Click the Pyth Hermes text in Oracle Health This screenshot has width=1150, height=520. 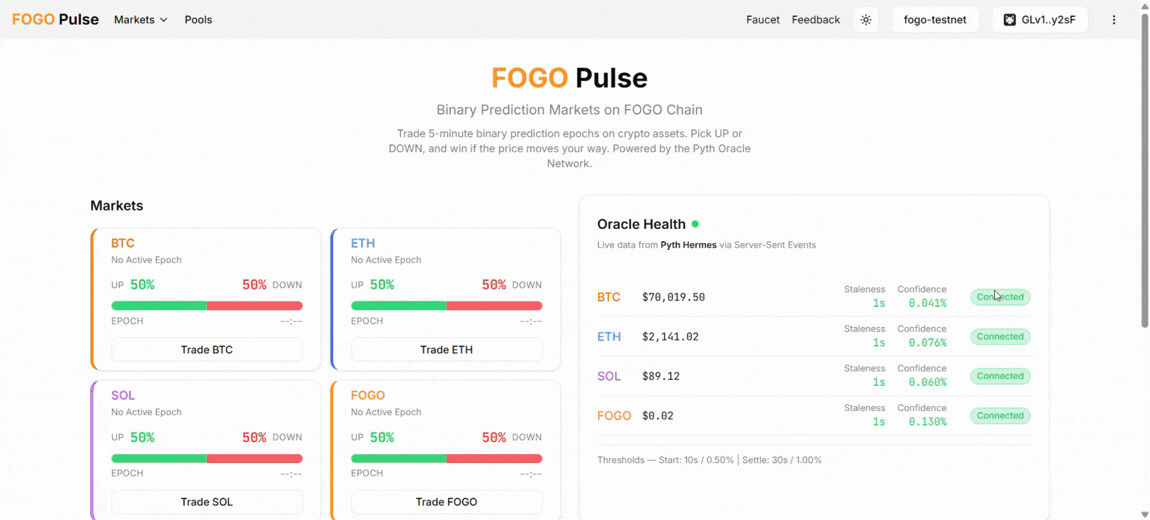(688, 245)
